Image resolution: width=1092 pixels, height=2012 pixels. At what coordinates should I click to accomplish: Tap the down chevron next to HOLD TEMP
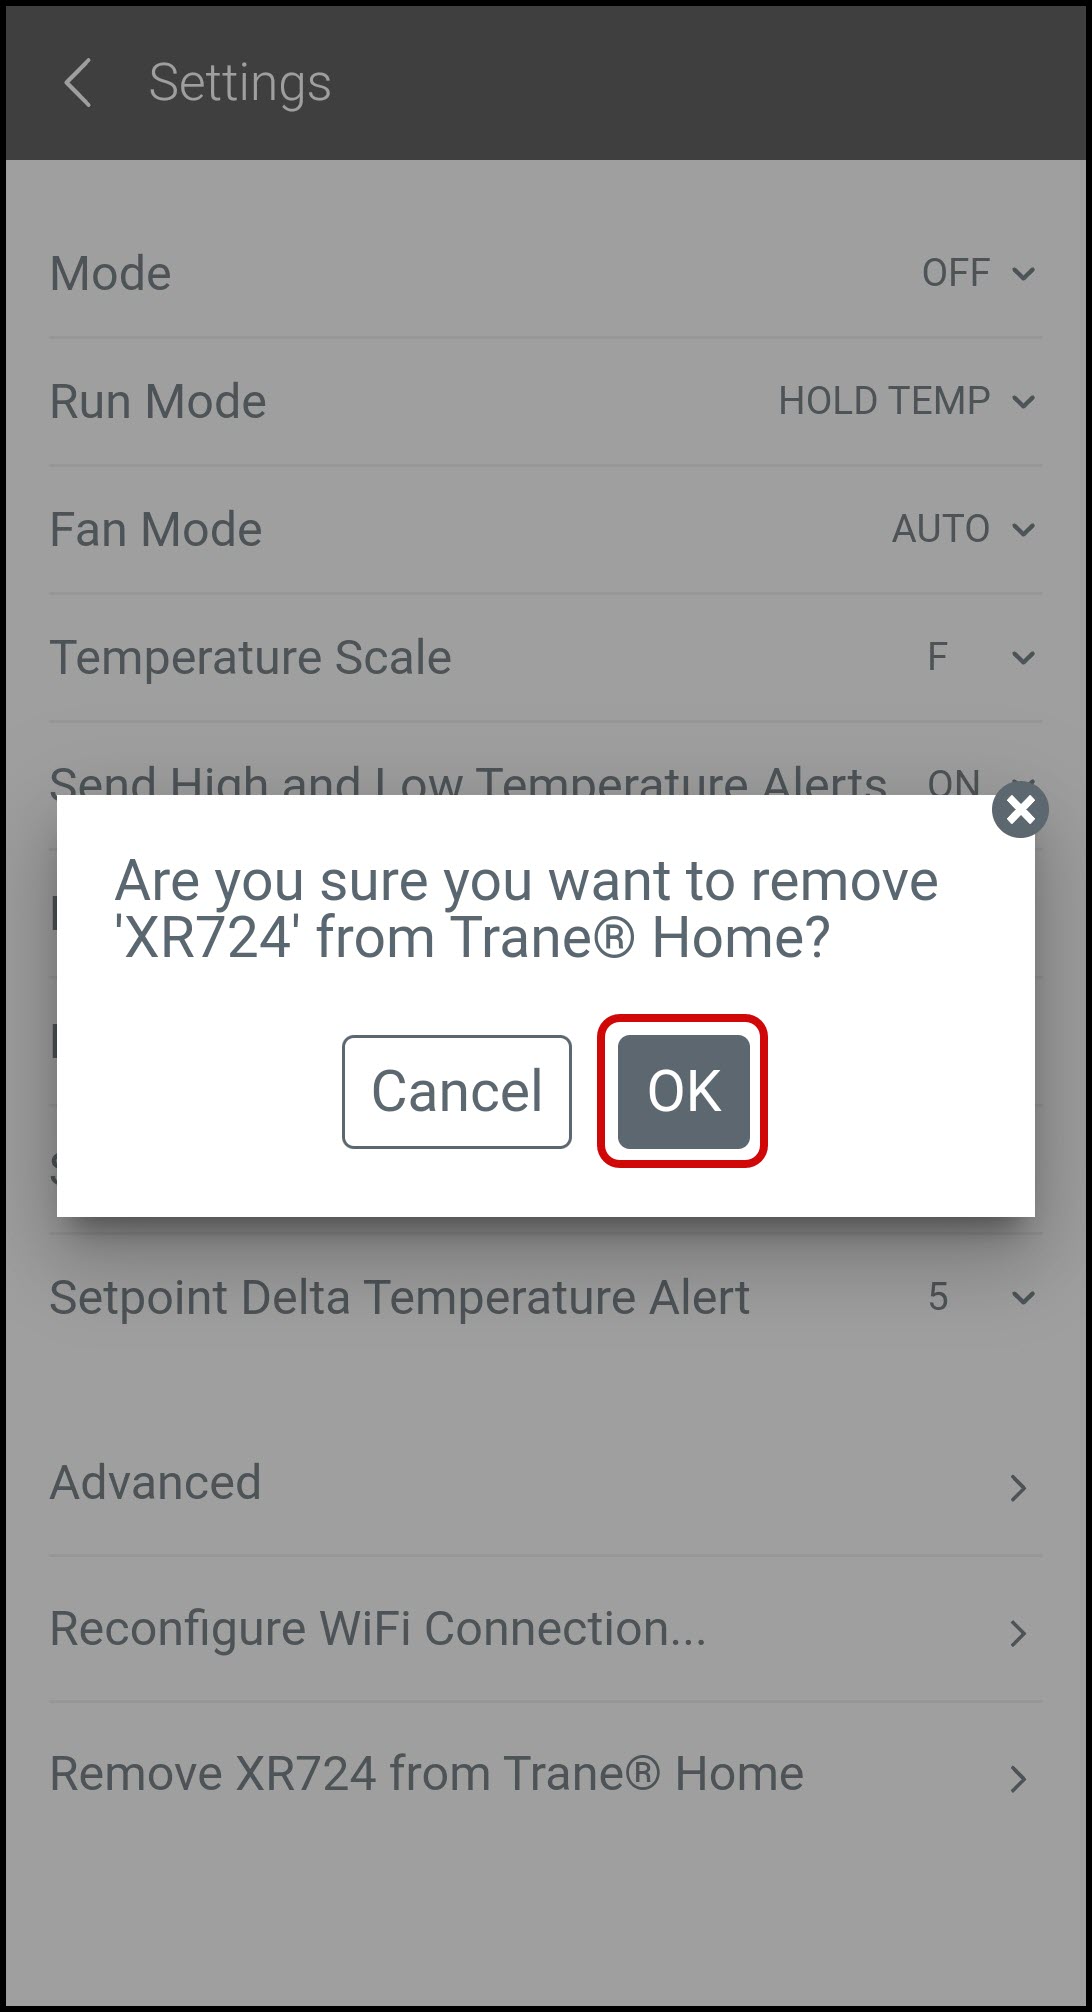point(1023,402)
